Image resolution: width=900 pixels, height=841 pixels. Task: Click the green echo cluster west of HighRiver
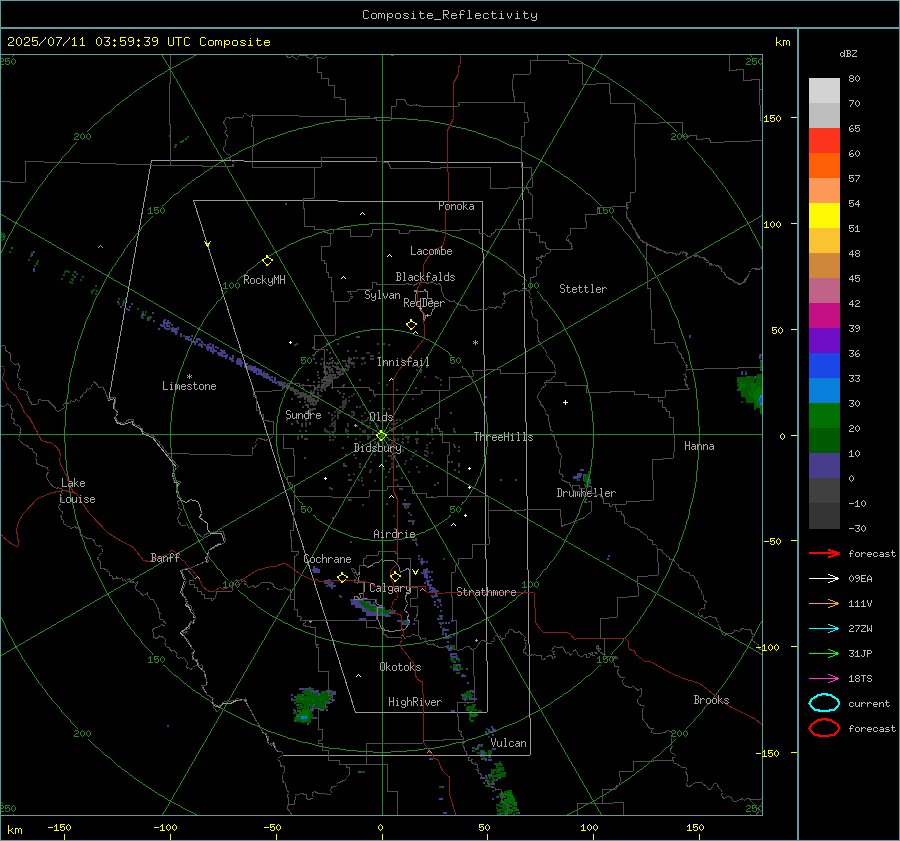tap(312, 704)
